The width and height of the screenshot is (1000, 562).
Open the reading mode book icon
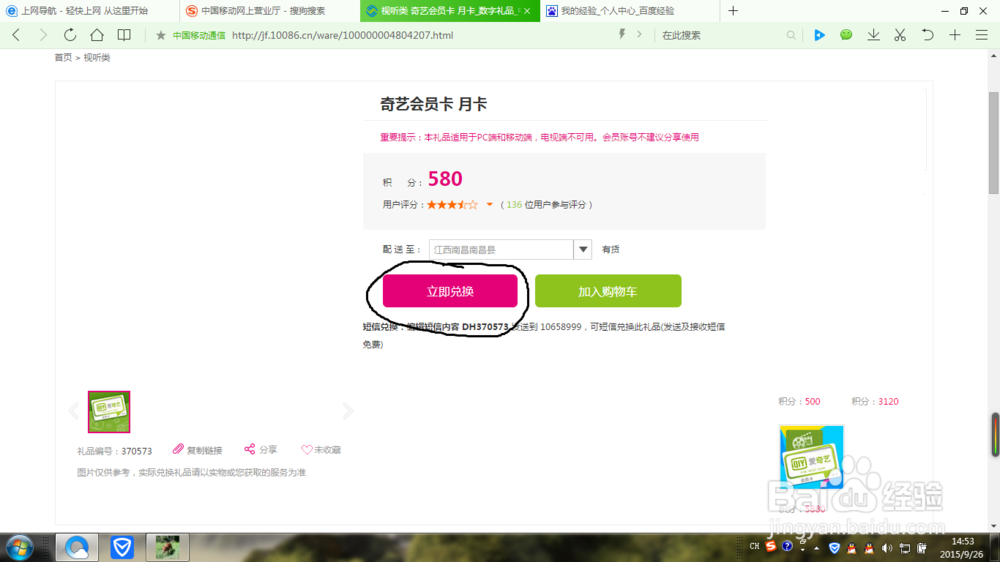124,35
